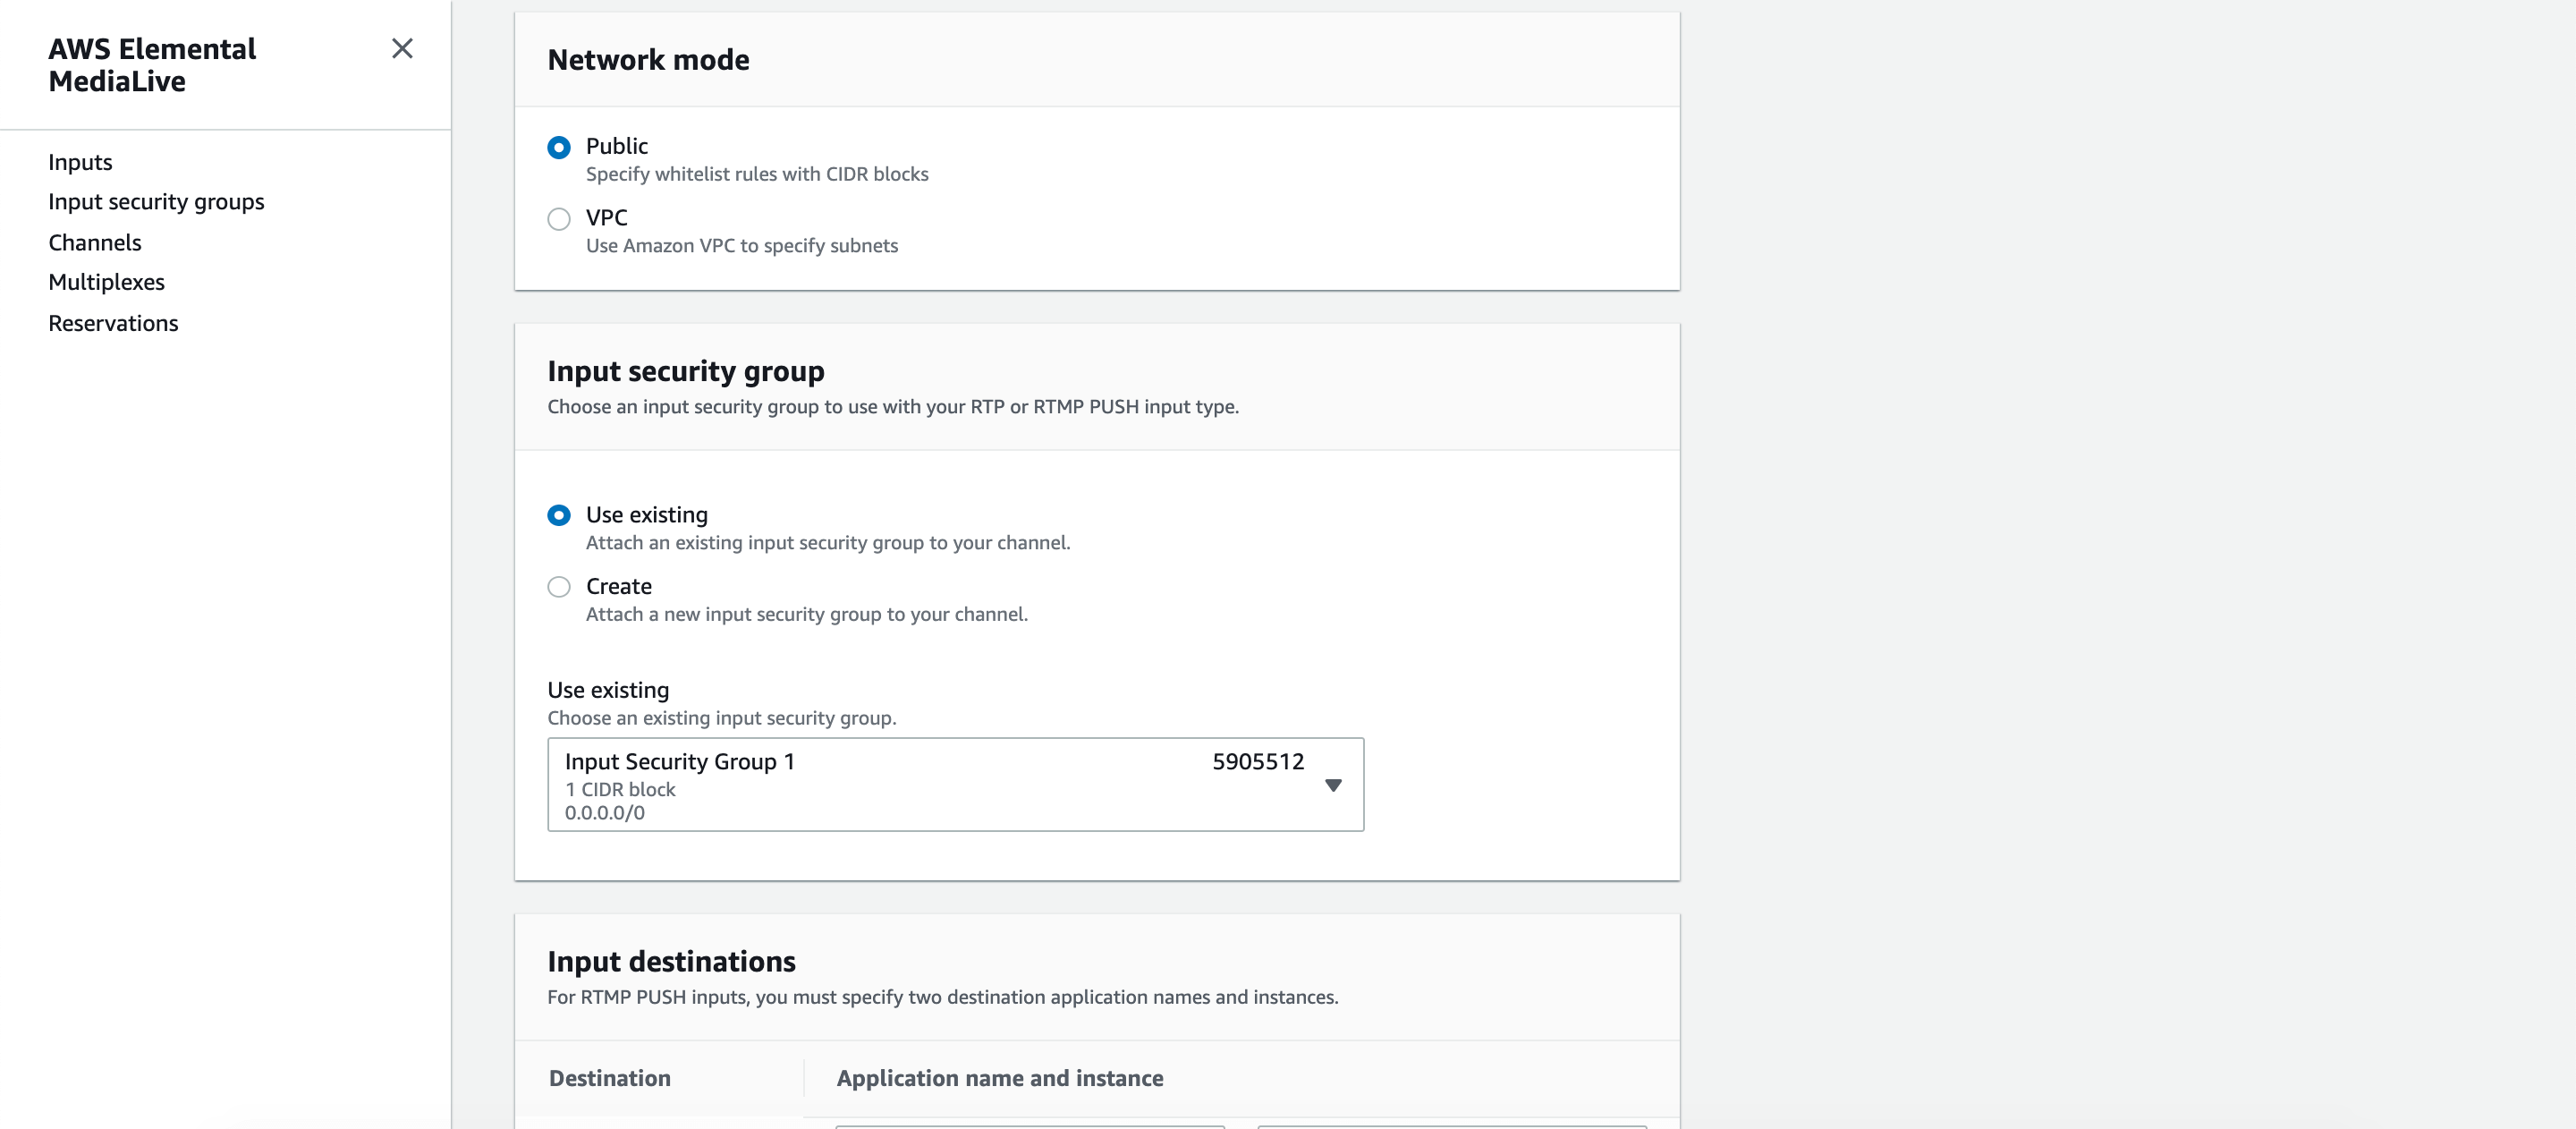This screenshot has width=2576, height=1129.
Task: Open the Channels section
Action: [x=95, y=242]
